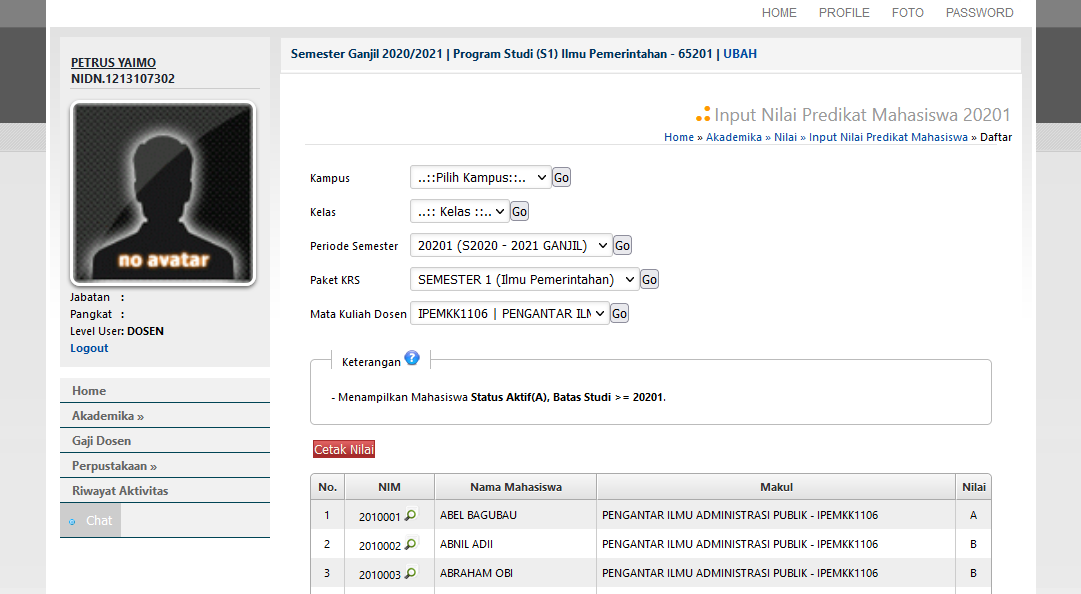The width and height of the screenshot is (1081, 594).
Task: Expand the Akademika sidebar menu
Action: [108, 416]
